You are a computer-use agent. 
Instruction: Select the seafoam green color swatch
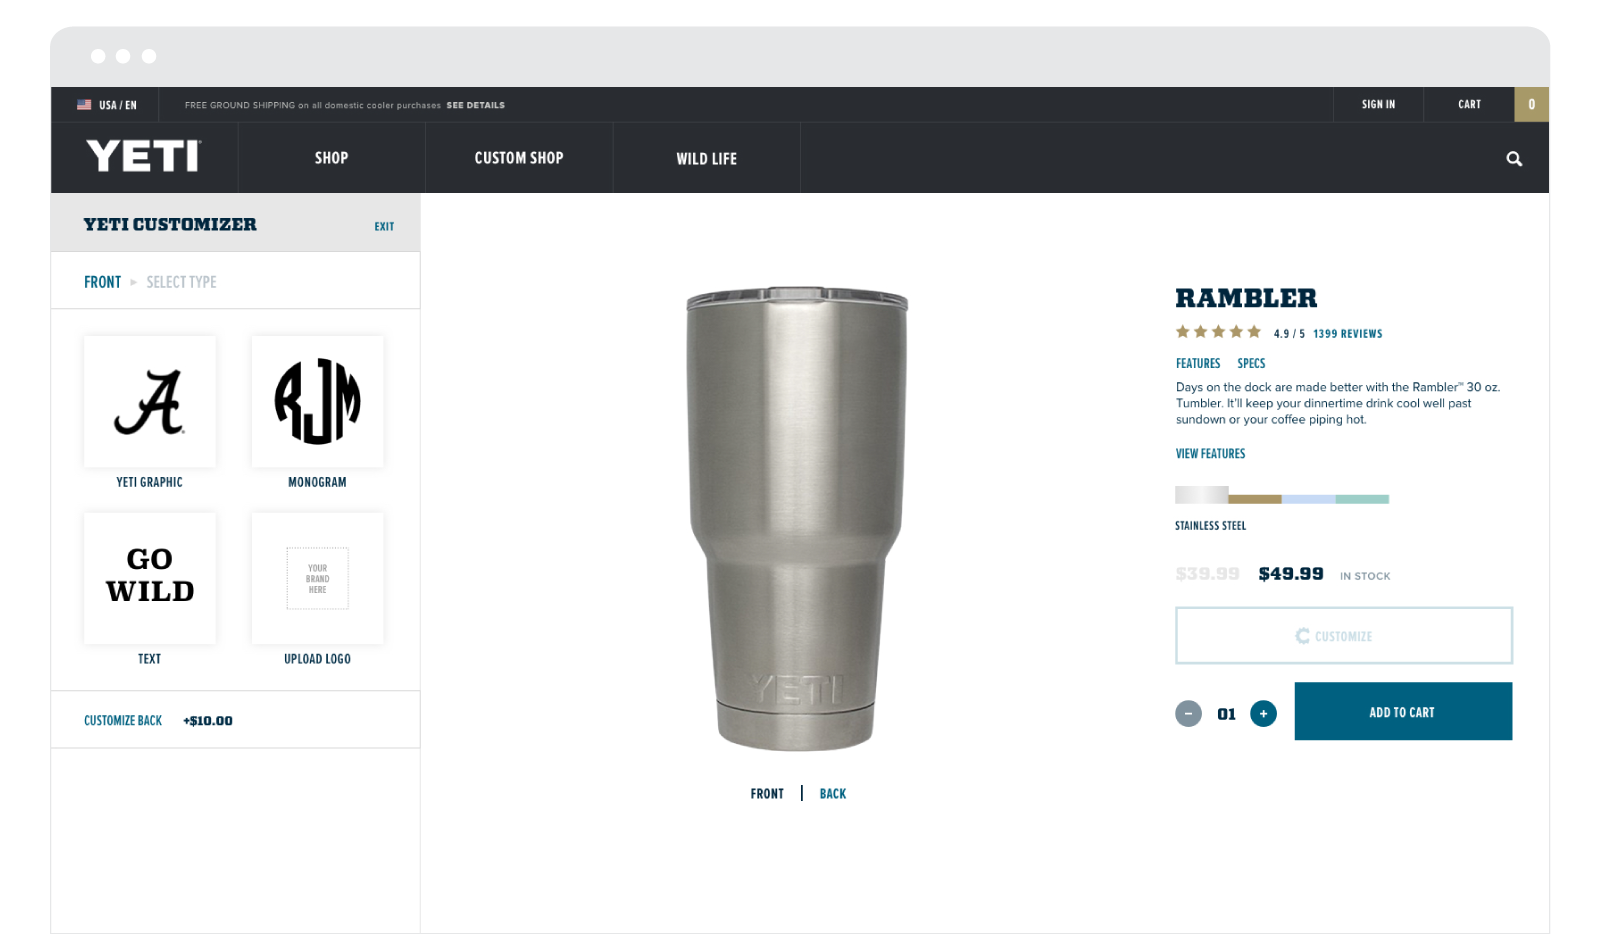pyautogui.click(x=1362, y=499)
